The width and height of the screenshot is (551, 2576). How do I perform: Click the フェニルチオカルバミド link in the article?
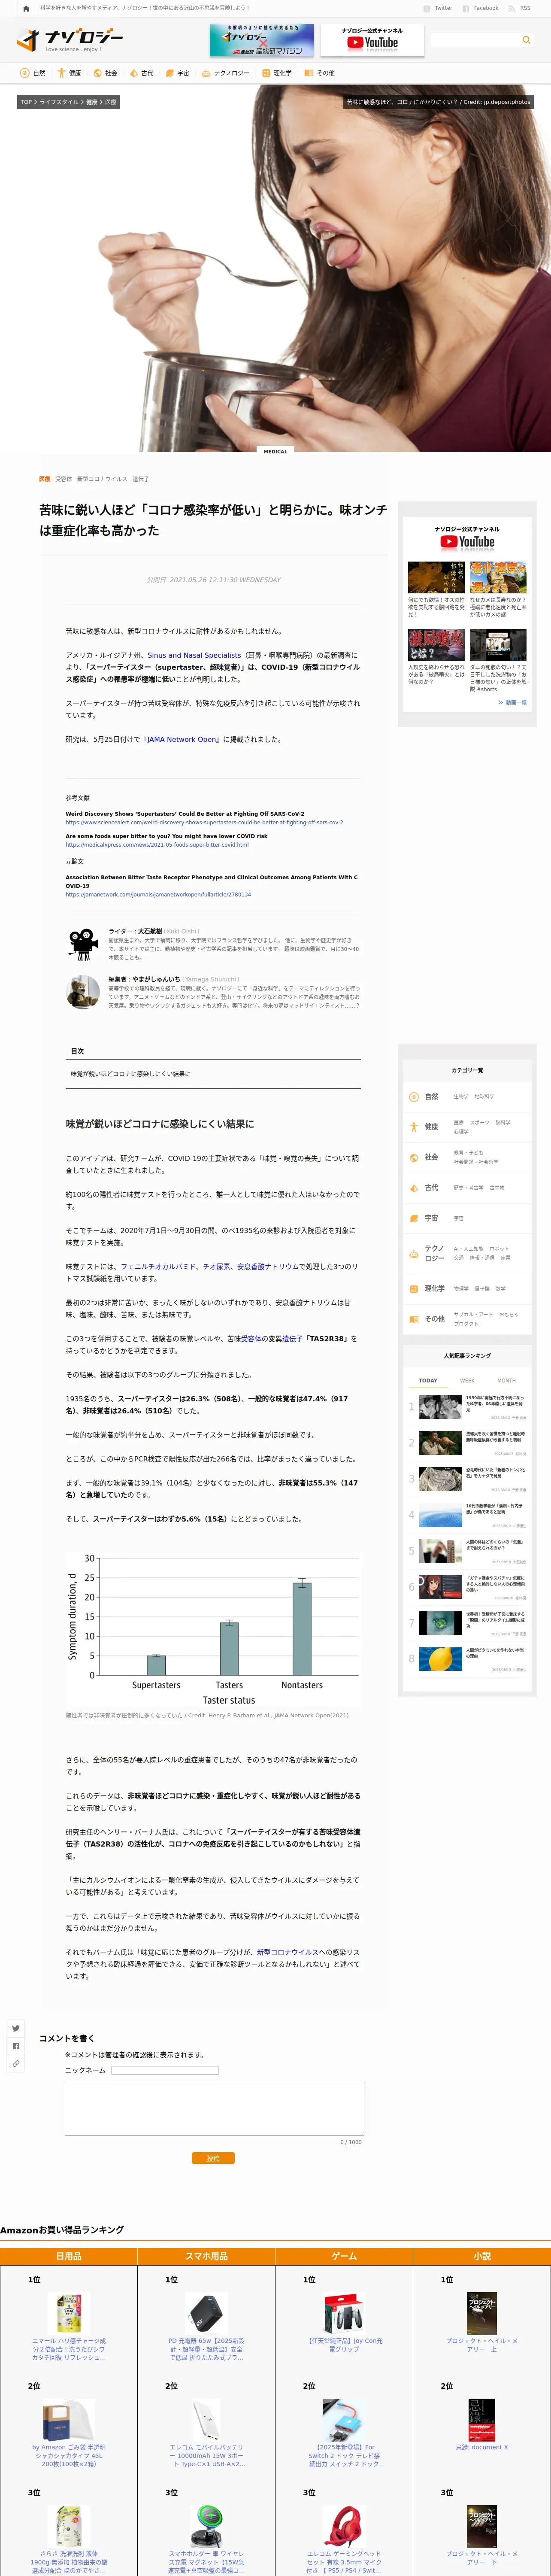(x=158, y=1266)
